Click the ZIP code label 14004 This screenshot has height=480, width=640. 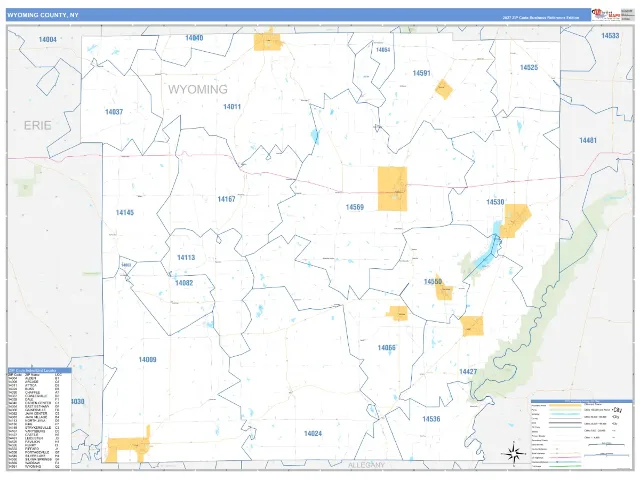click(48, 39)
